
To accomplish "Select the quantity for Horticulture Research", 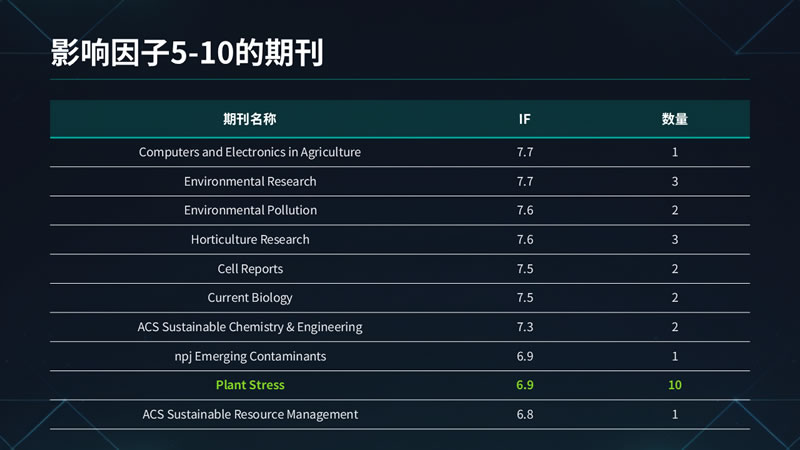I will pyautogui.click(x=675, y=239).
